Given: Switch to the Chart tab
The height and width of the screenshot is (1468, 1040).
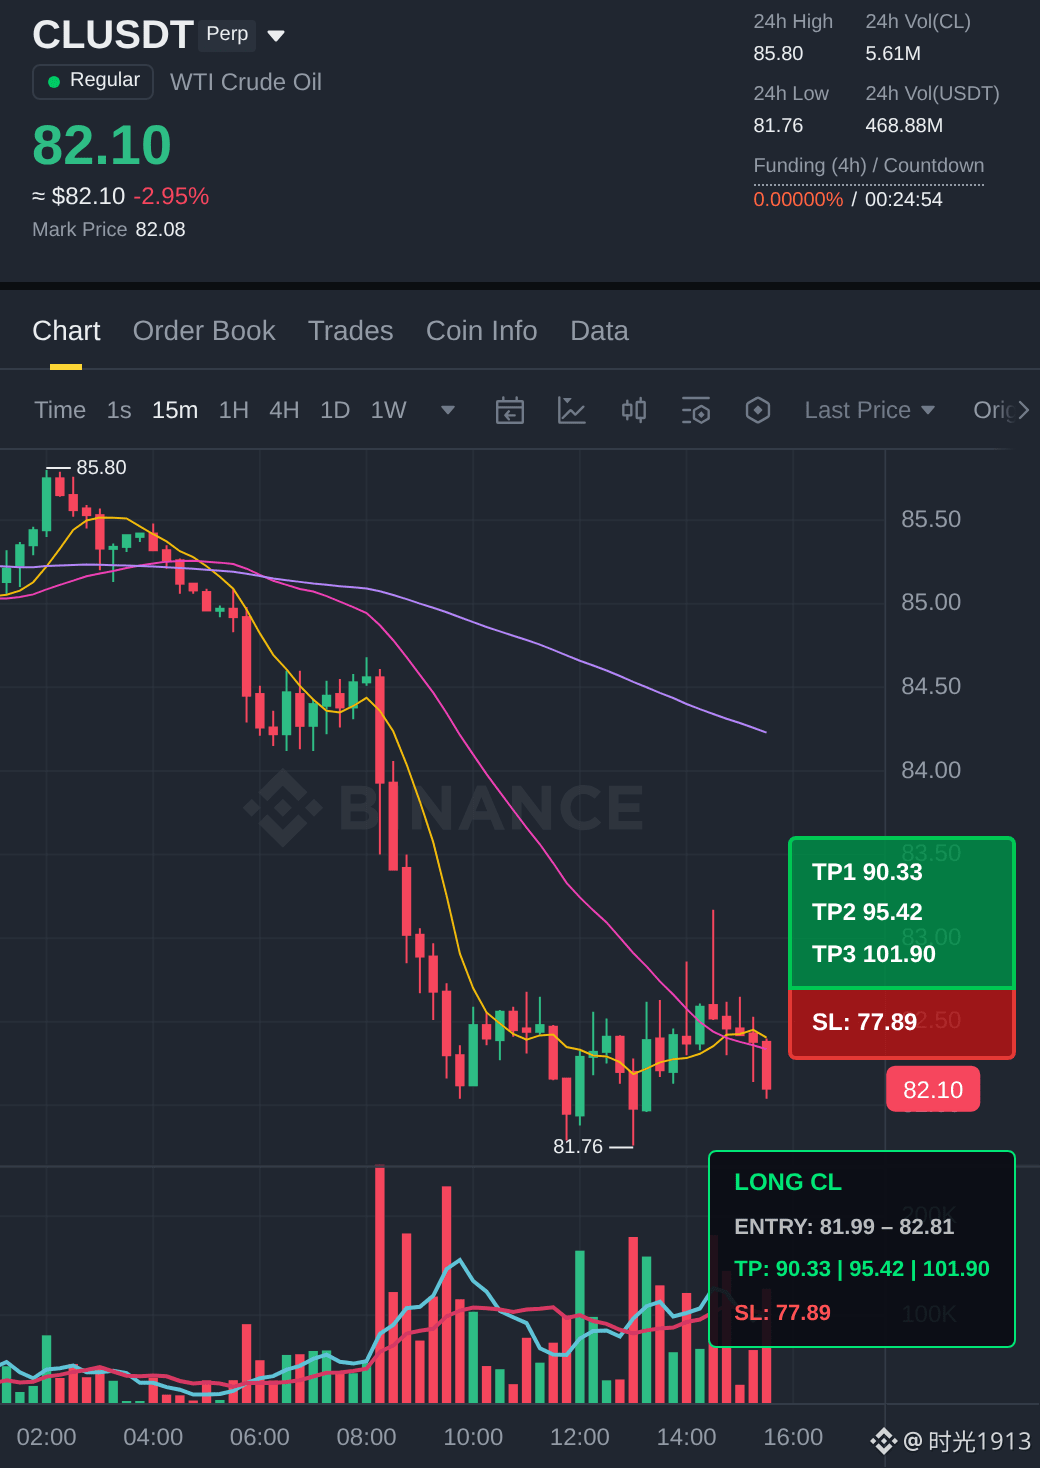Looking at the screenshot, I should 66,331.
